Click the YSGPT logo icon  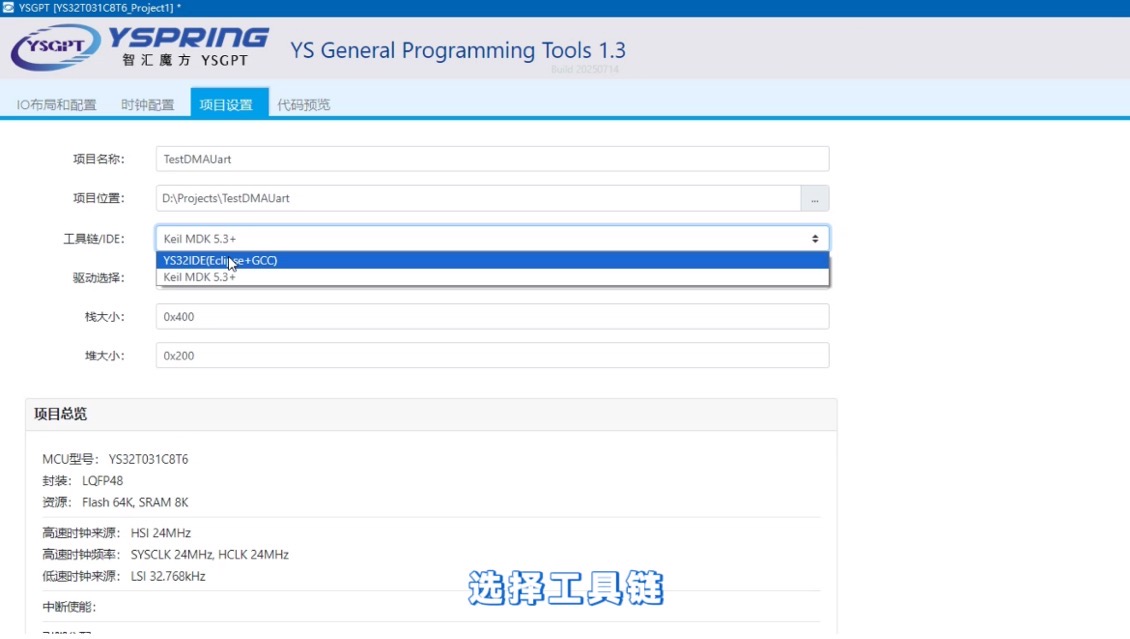pyautogui.click(x=55, y=48)
